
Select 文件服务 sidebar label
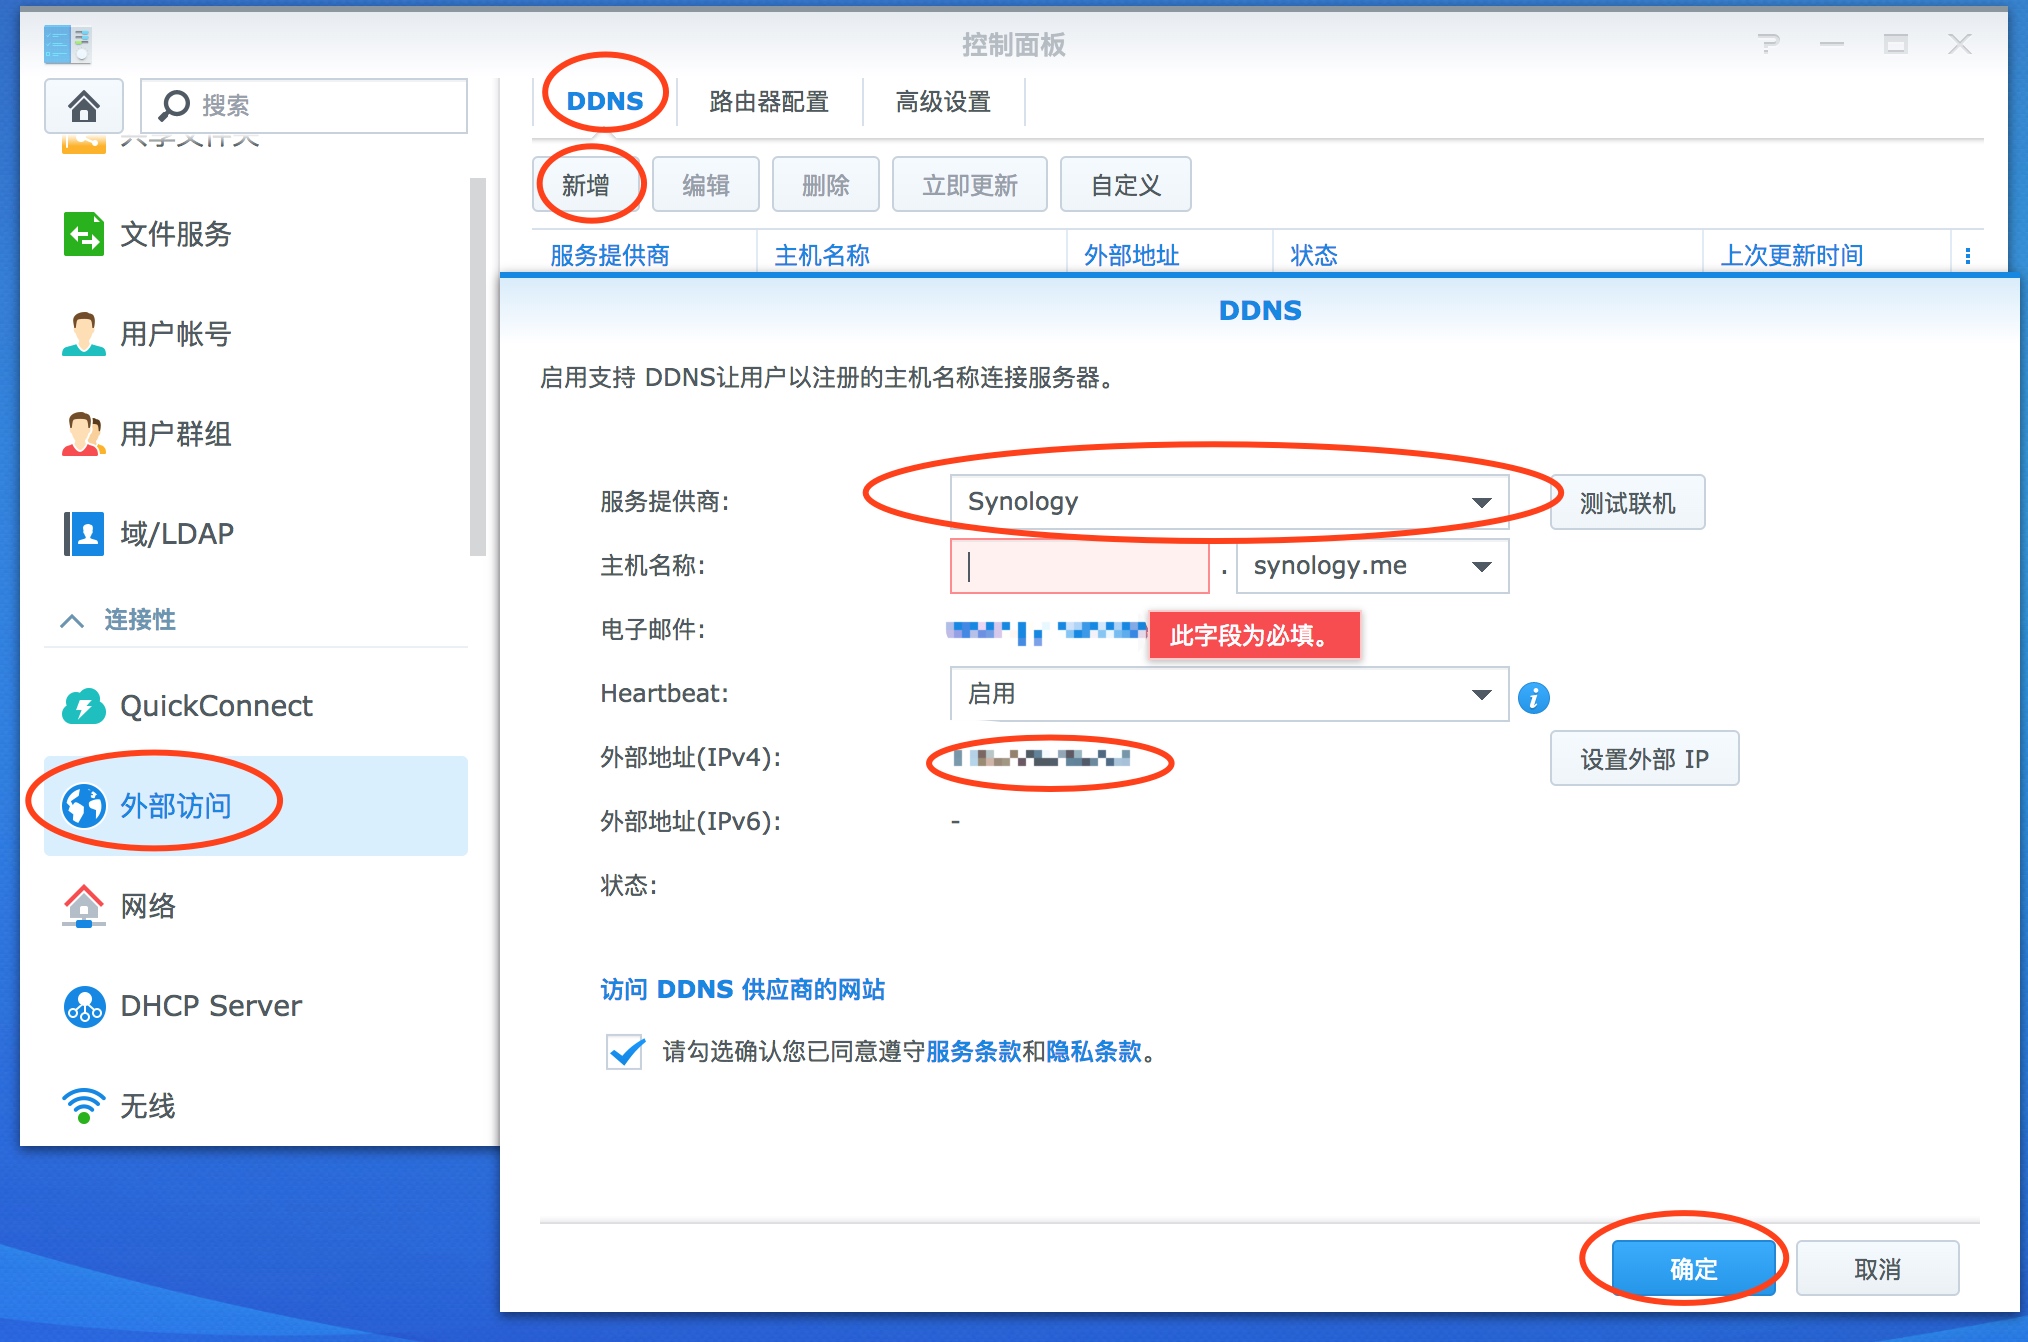pyautogui.click(x=176, y=234)
